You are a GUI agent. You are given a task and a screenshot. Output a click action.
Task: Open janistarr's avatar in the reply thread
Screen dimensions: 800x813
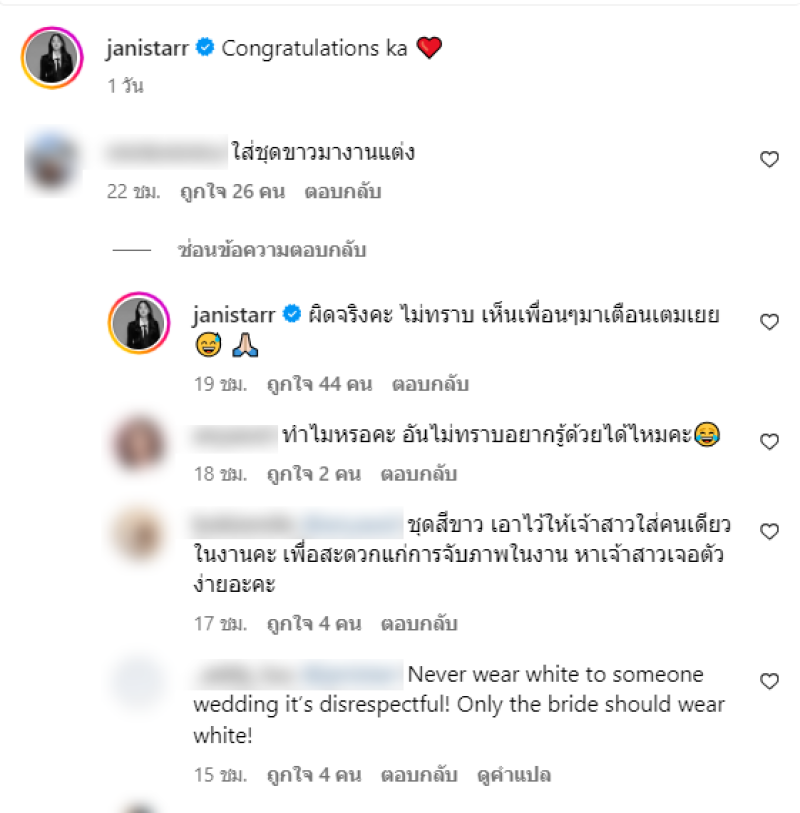tap(139, 323)
